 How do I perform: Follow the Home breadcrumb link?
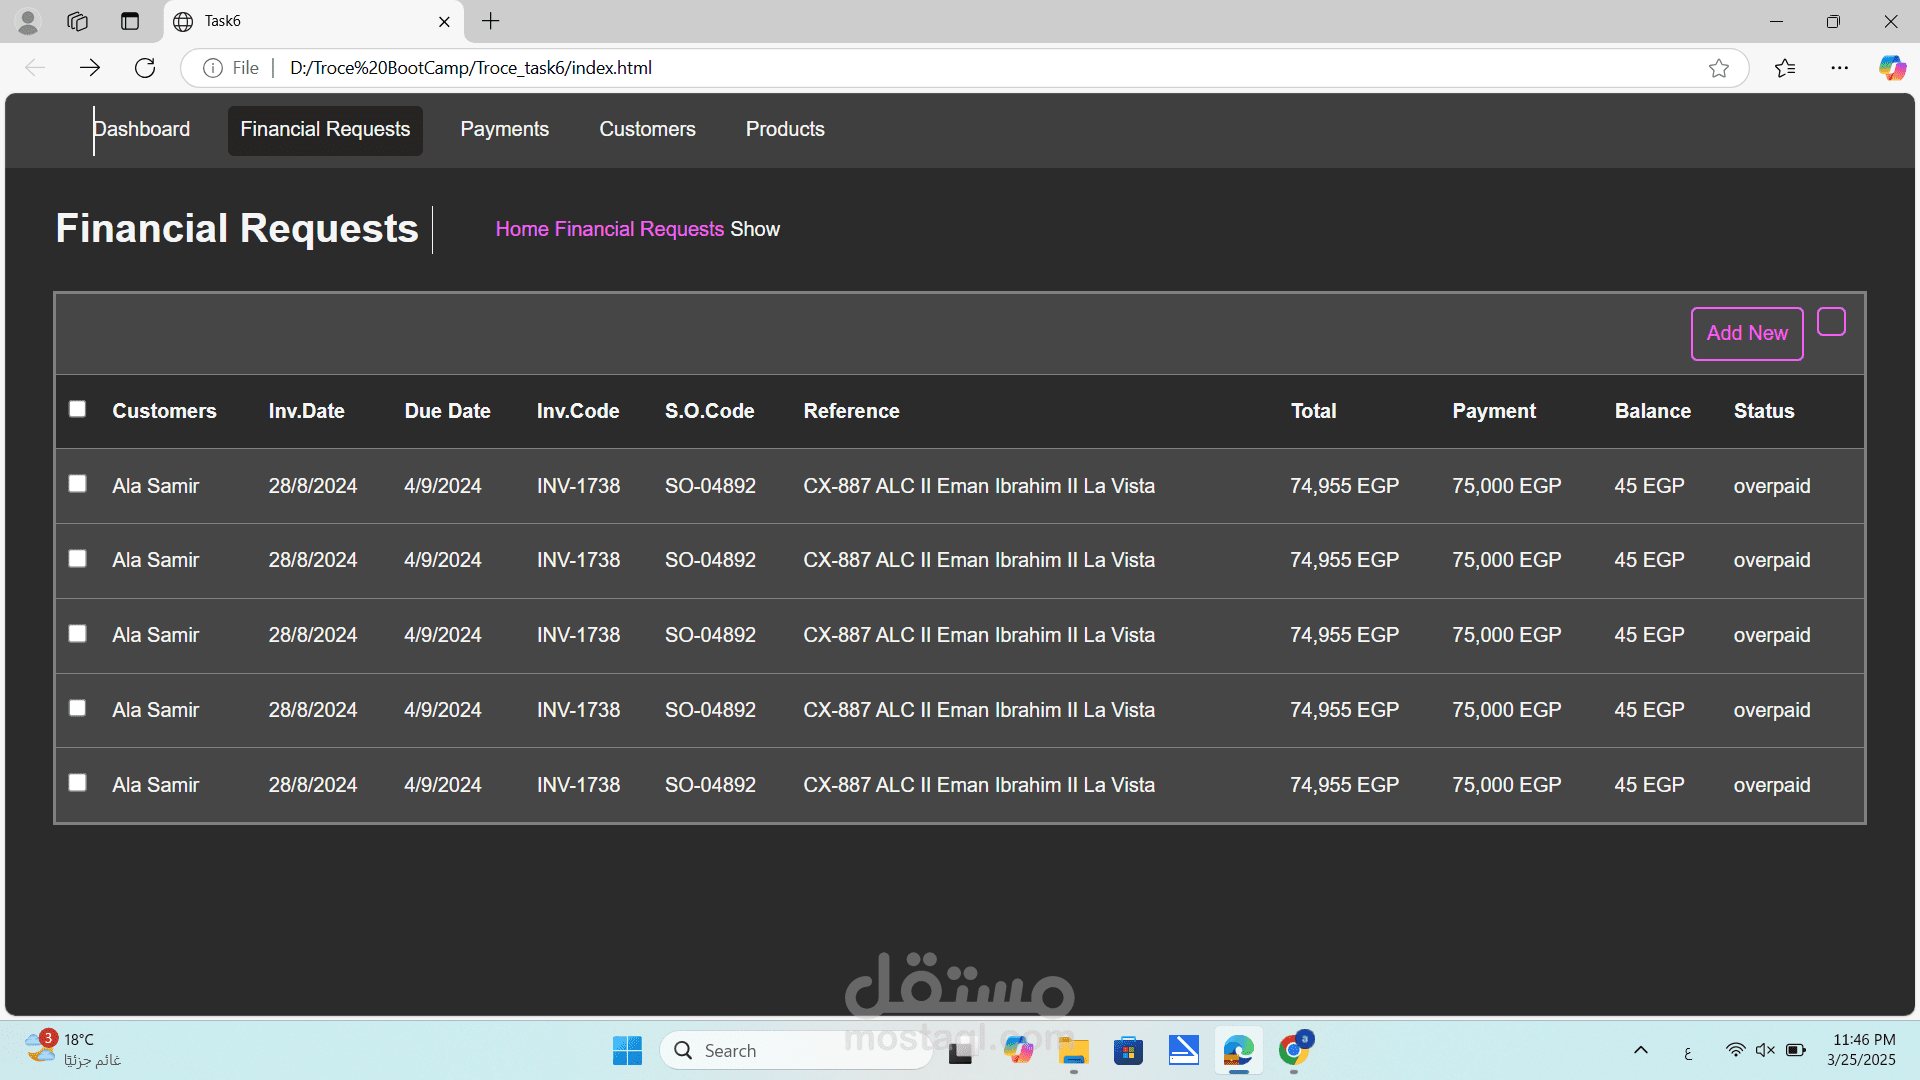point(522,229)
